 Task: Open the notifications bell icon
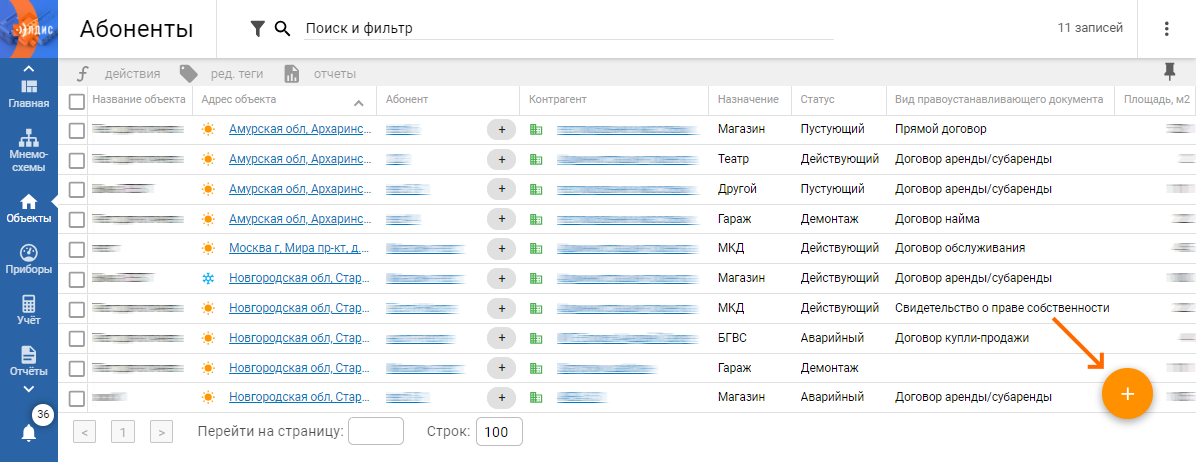tap(29, 433)
